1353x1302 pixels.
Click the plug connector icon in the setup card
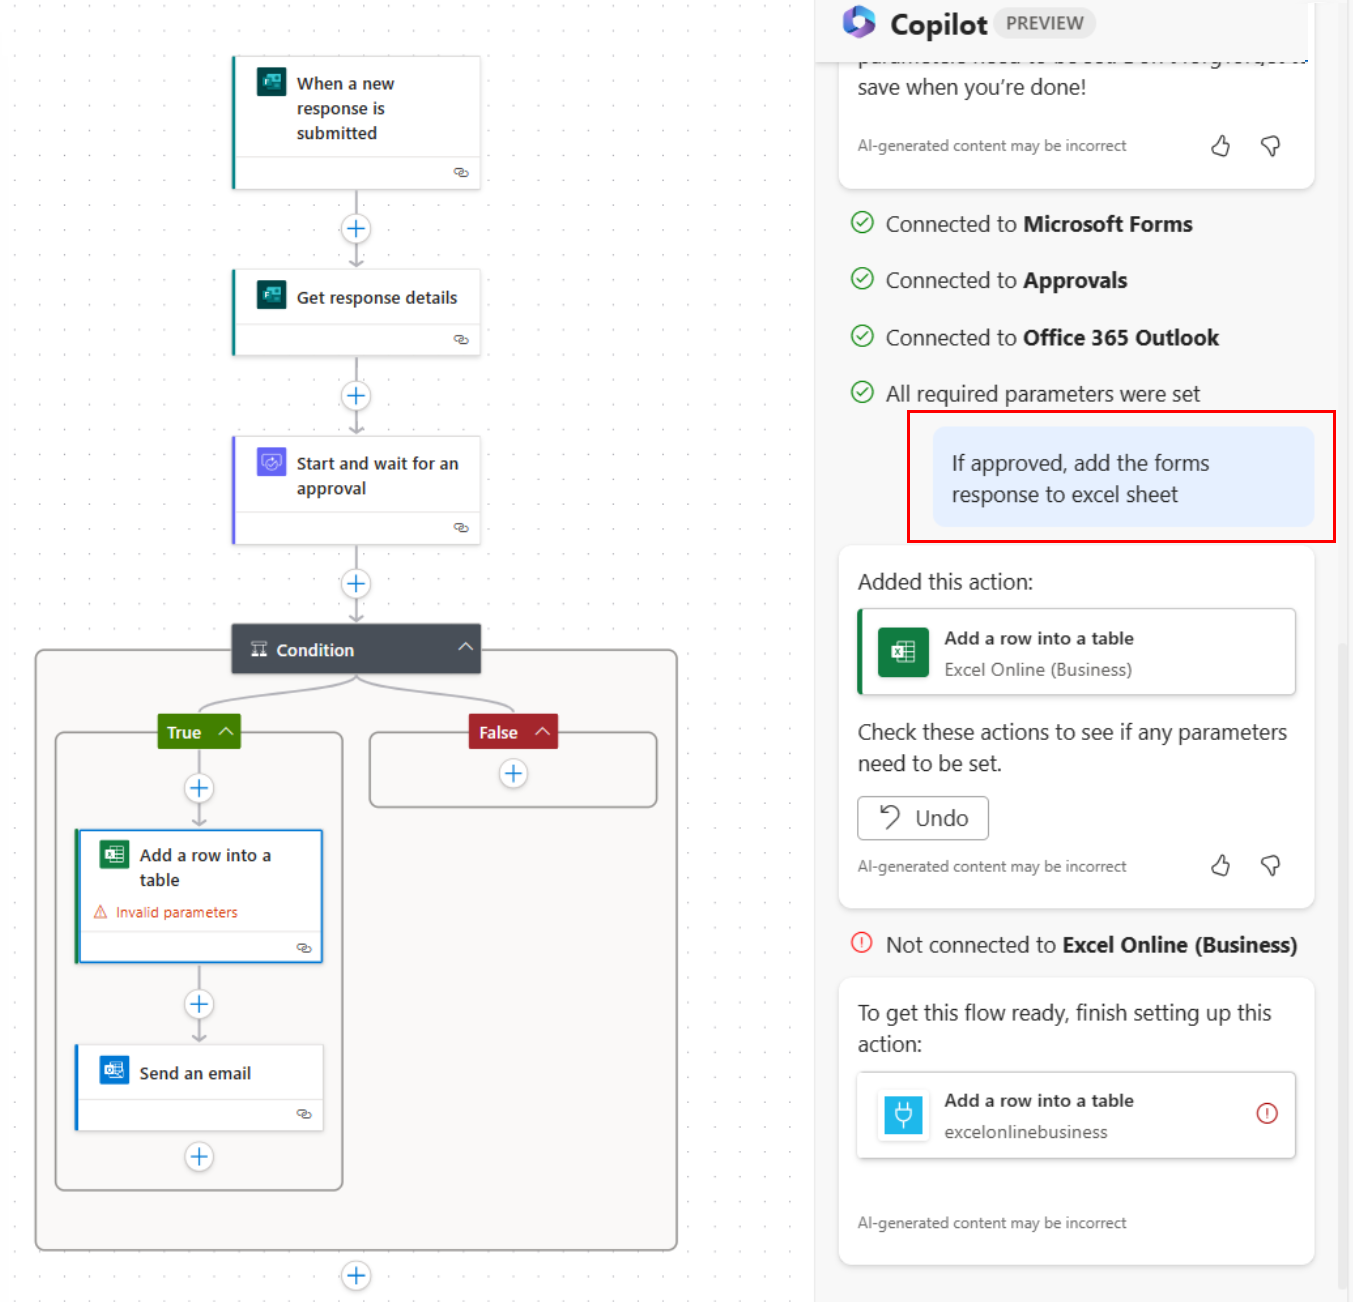[903, 1114]
